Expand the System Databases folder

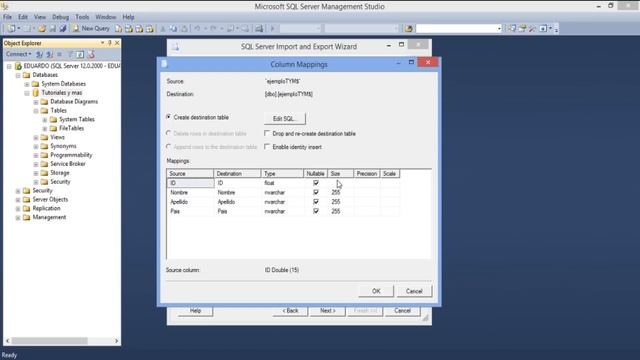point(27,84)
